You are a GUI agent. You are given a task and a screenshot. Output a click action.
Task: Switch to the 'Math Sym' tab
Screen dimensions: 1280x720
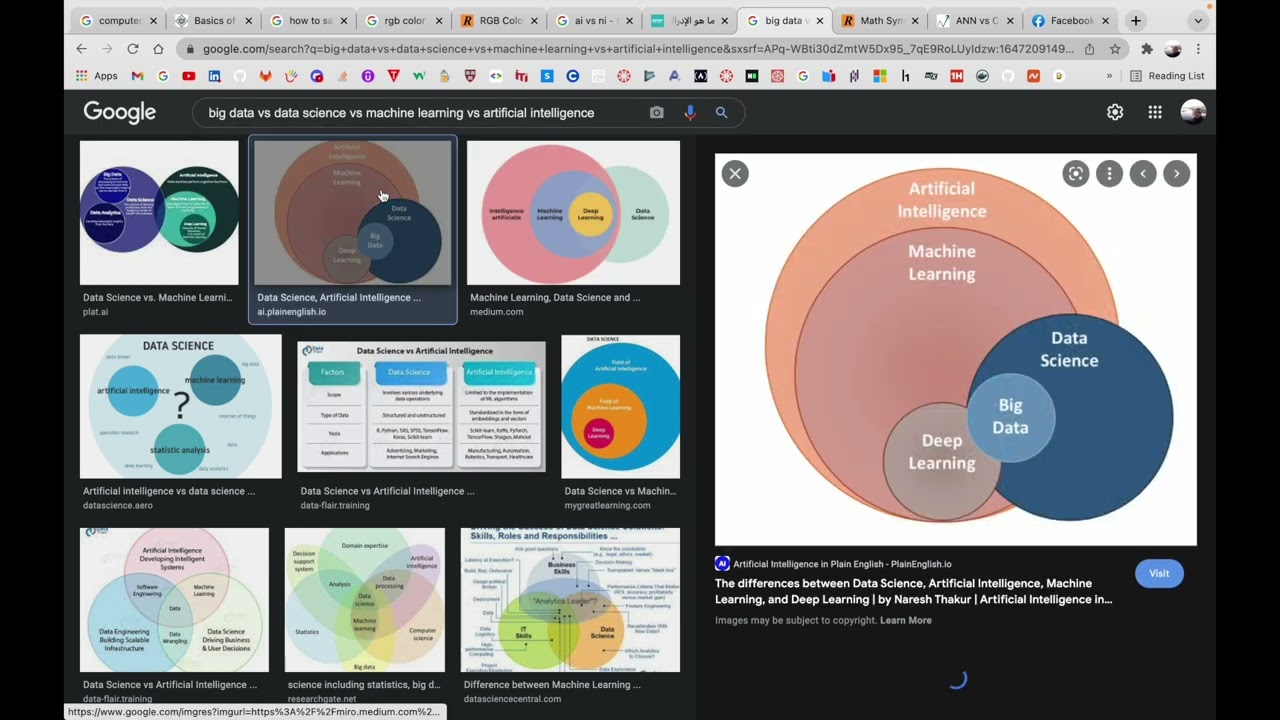[x=879, y=20]
